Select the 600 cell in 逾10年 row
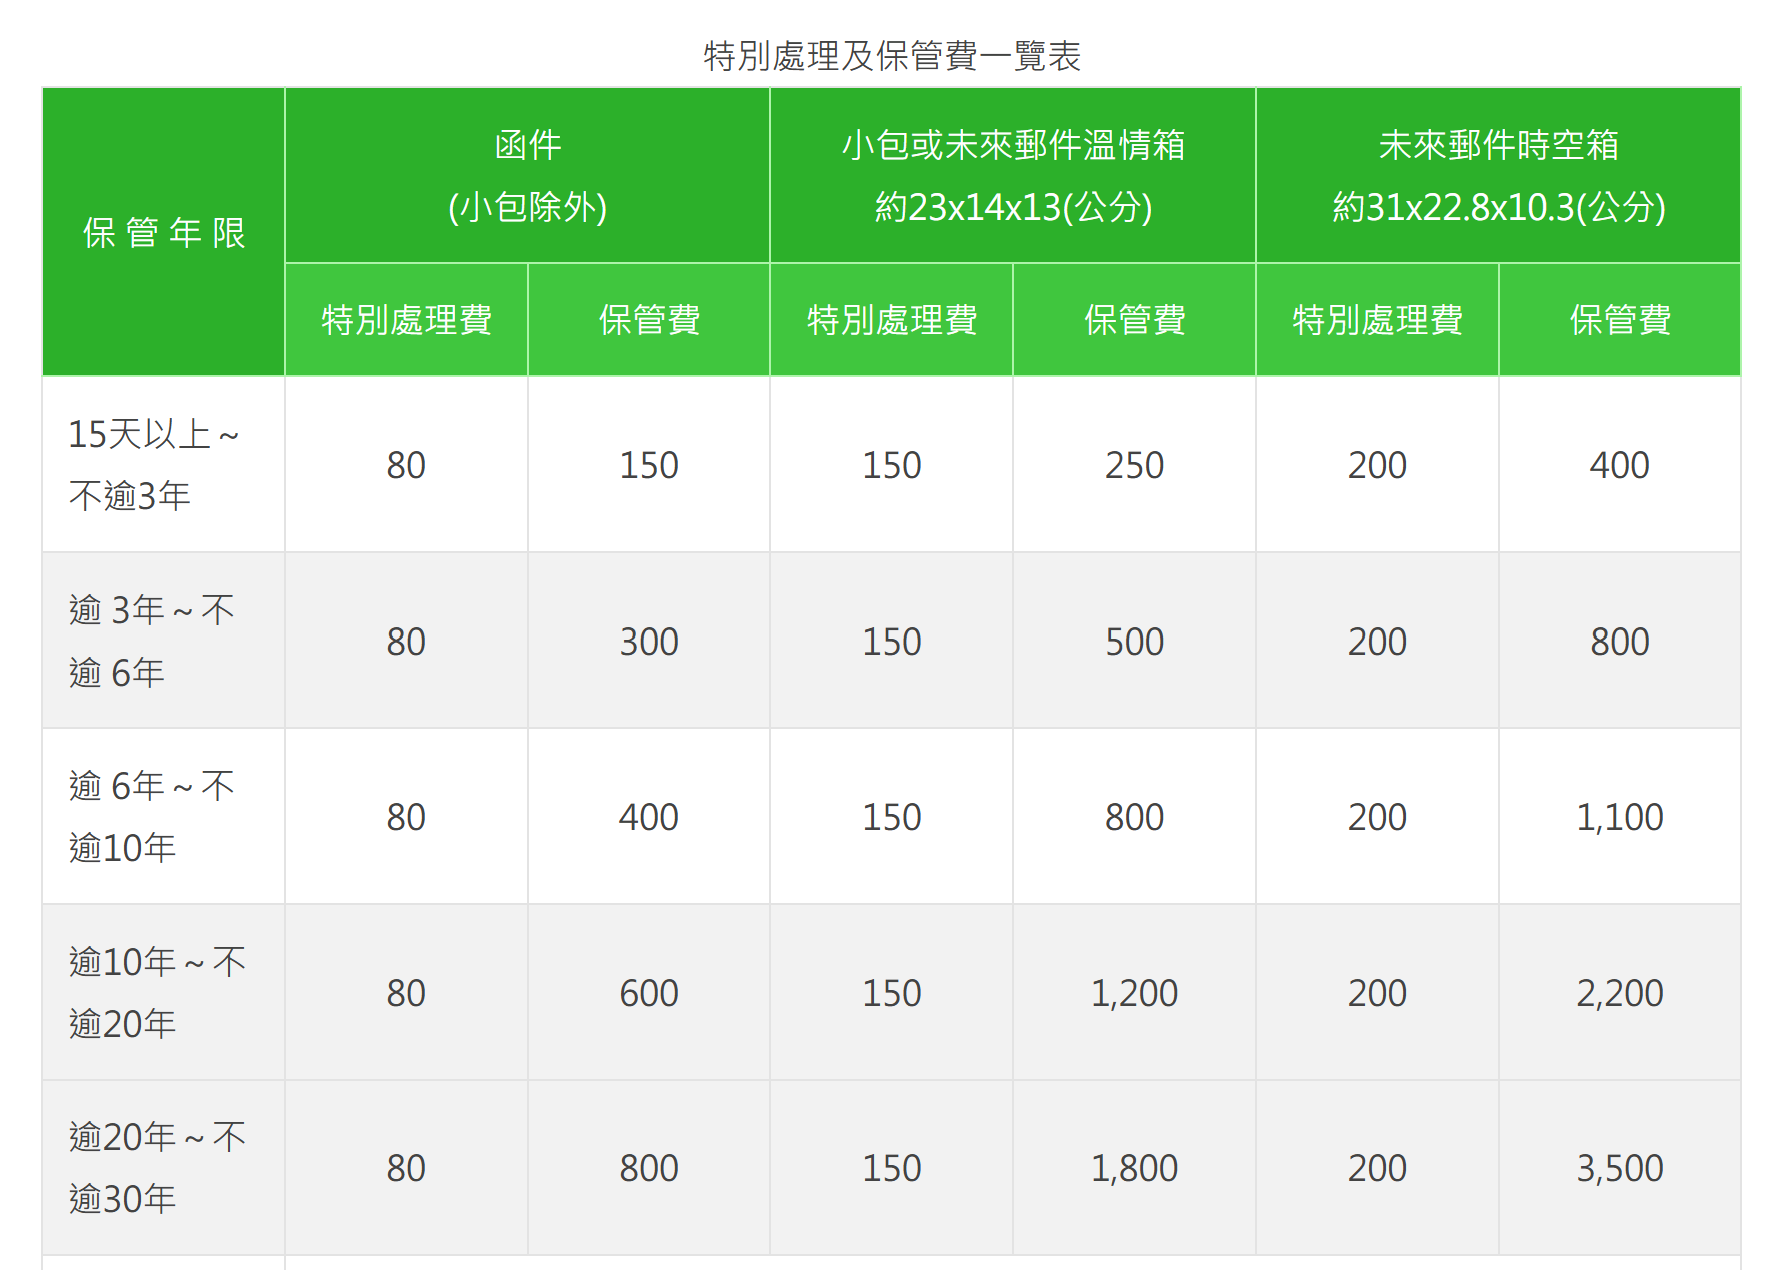Screen dimensions: 1766x1270 pos(648,992)
